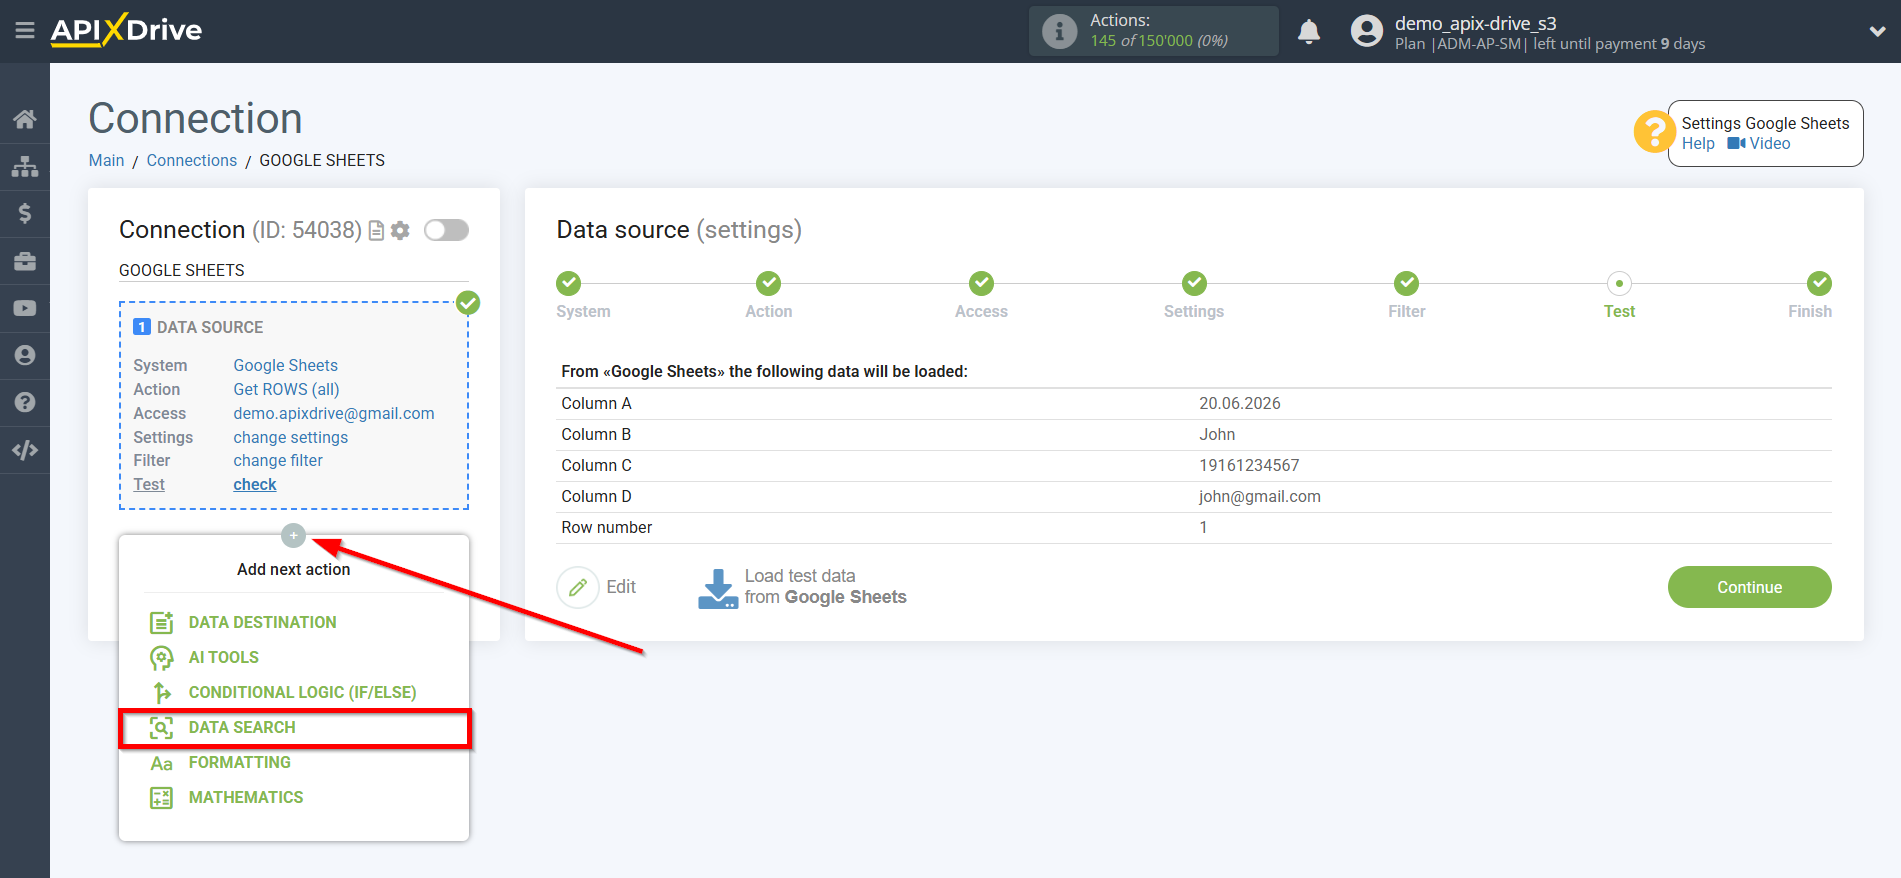Click the connection copy document icon

tap(377, 231)
